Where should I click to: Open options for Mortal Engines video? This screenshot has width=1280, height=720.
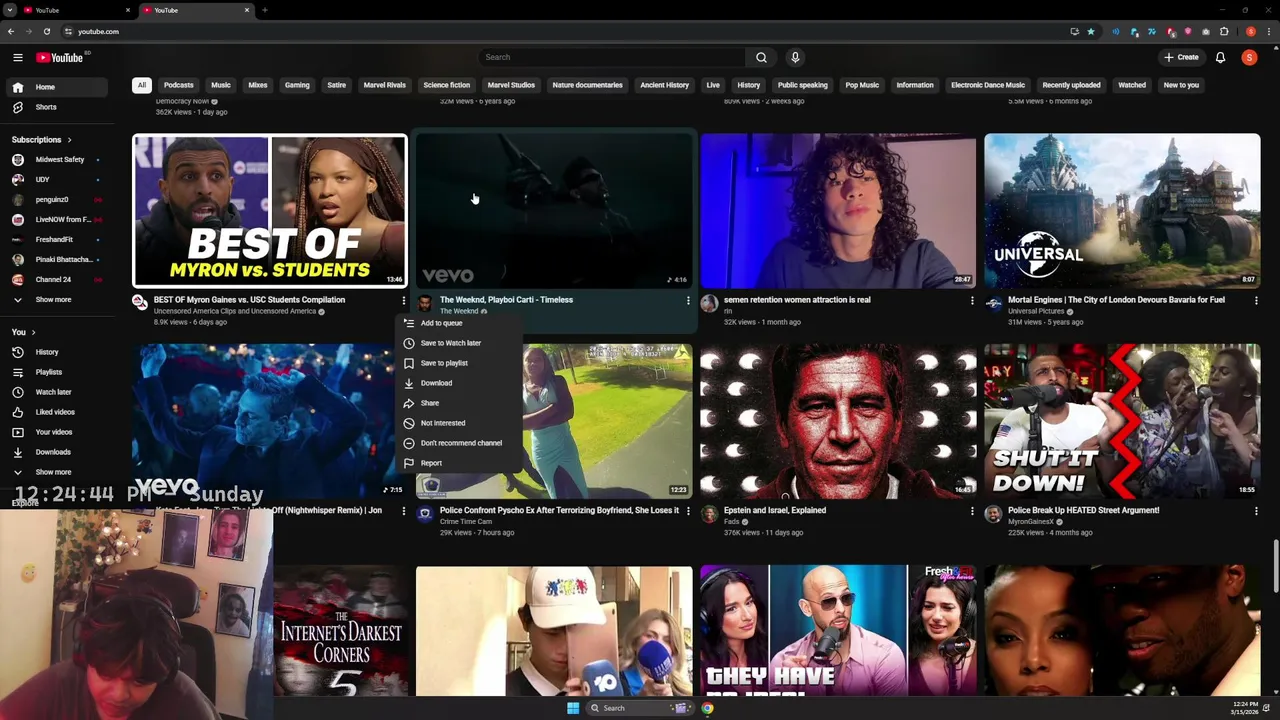(x=1256, y=300)
